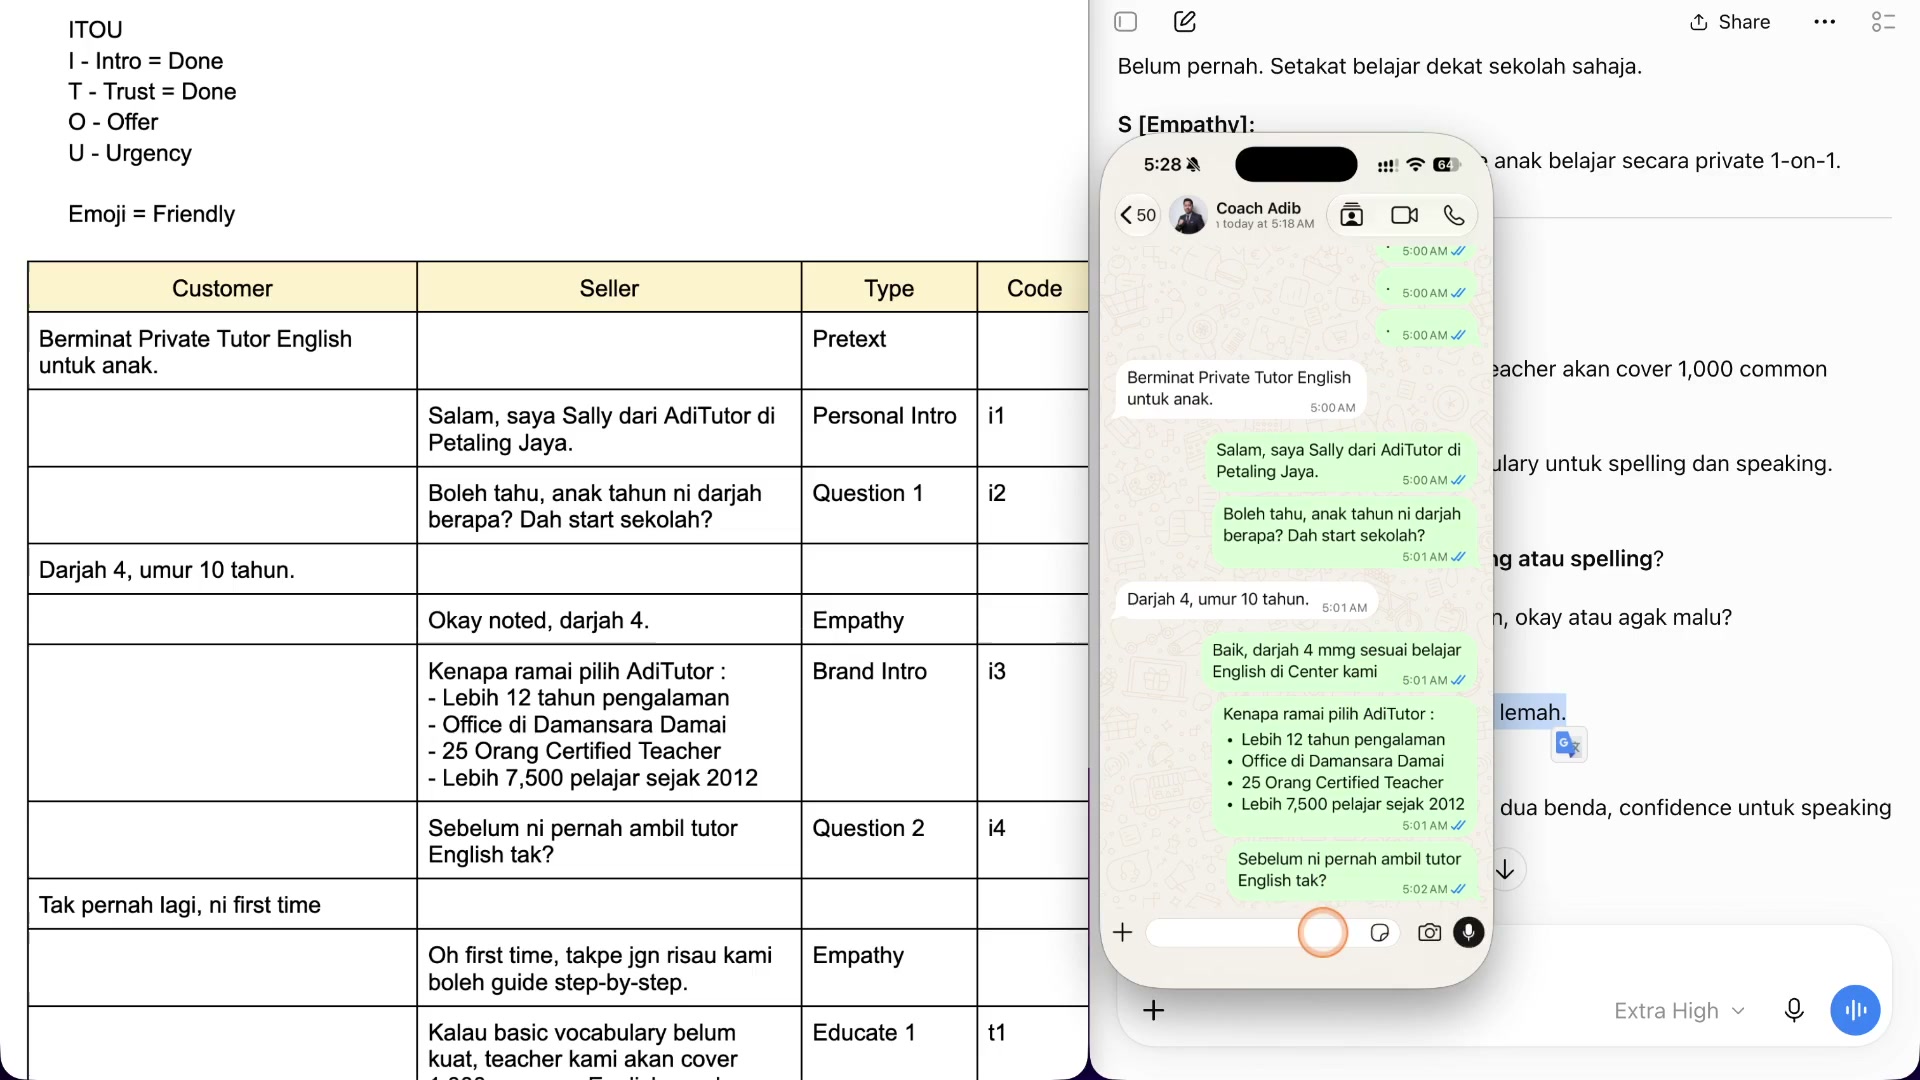Click the i4 code cell
This screenshot has height=1080, width=1920.
[1034, 840]
